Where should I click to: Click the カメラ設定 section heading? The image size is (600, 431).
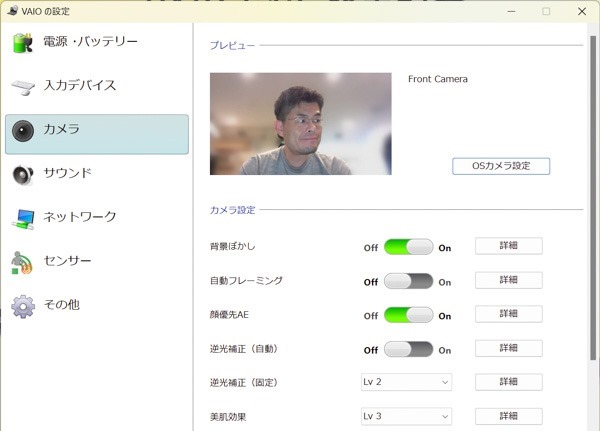(x=232, y=210)
